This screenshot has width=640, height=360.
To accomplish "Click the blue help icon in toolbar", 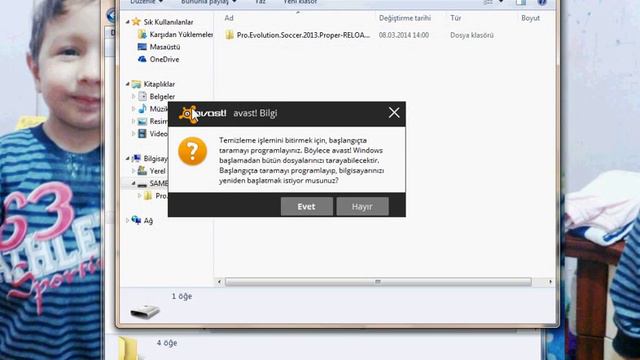I will click(x=542, y=2).
